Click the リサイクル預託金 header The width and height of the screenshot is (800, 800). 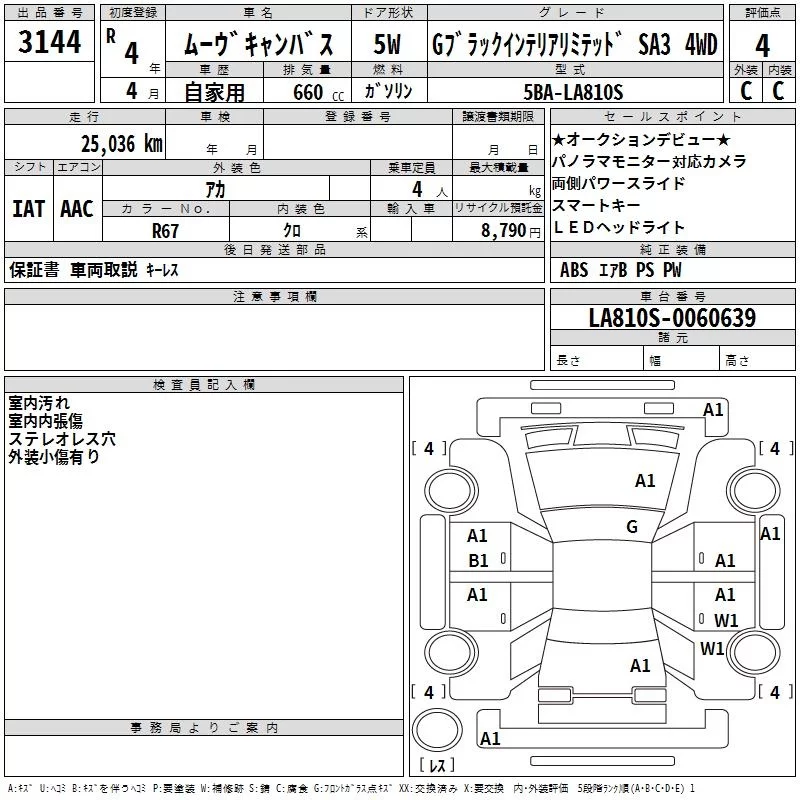coord(498,208)
